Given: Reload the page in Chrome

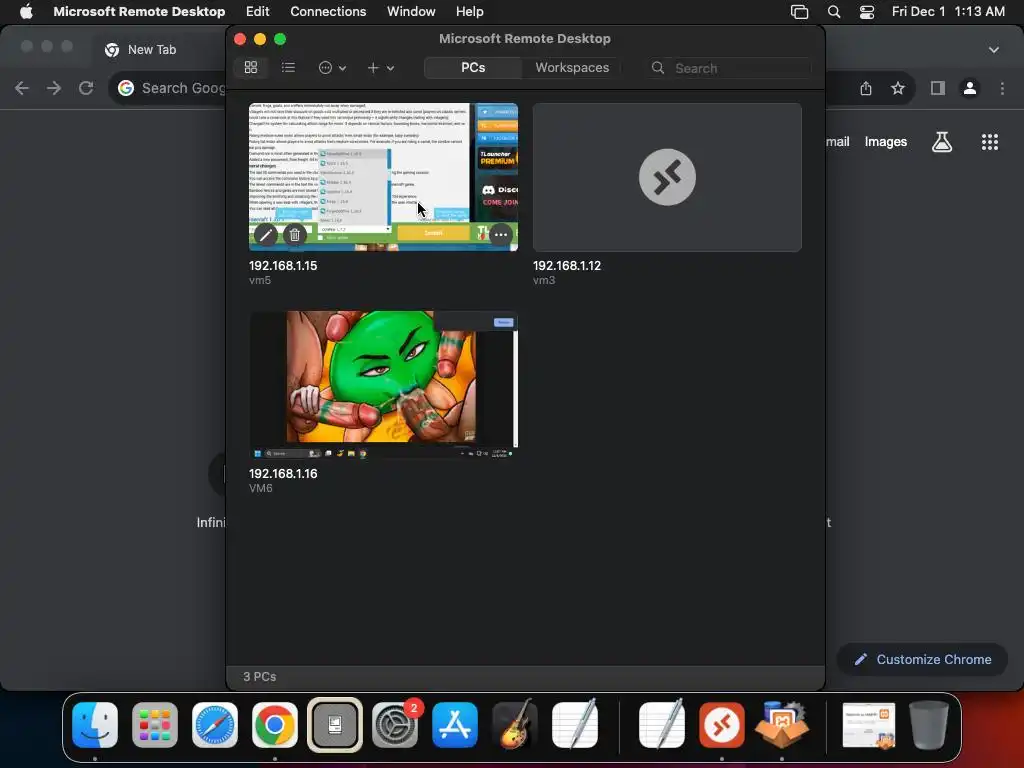Looking at the screenshot, I should click(x=86, y=88).
